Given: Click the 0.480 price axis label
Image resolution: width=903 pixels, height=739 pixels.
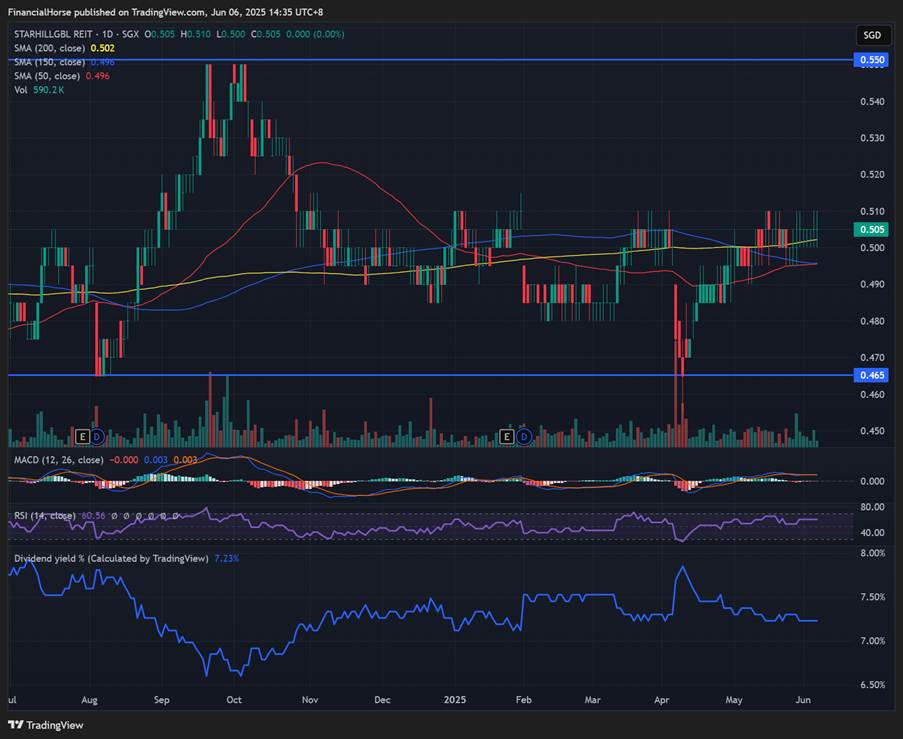Looking at the screenshot, I should (x=872, y=321).
